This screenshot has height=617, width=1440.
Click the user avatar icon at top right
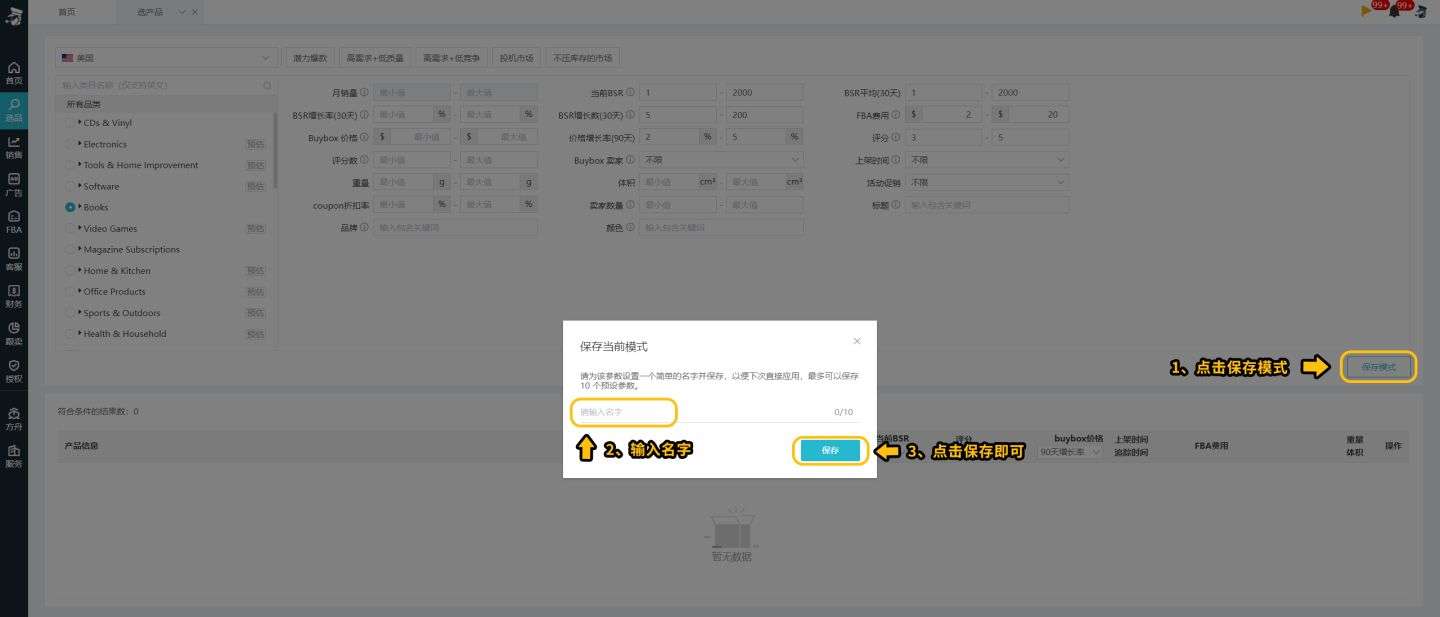point(1420,11)
